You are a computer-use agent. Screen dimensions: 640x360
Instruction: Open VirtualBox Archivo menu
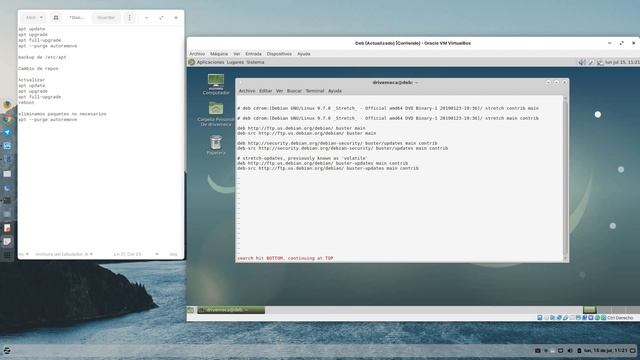[x=197, y=54]
